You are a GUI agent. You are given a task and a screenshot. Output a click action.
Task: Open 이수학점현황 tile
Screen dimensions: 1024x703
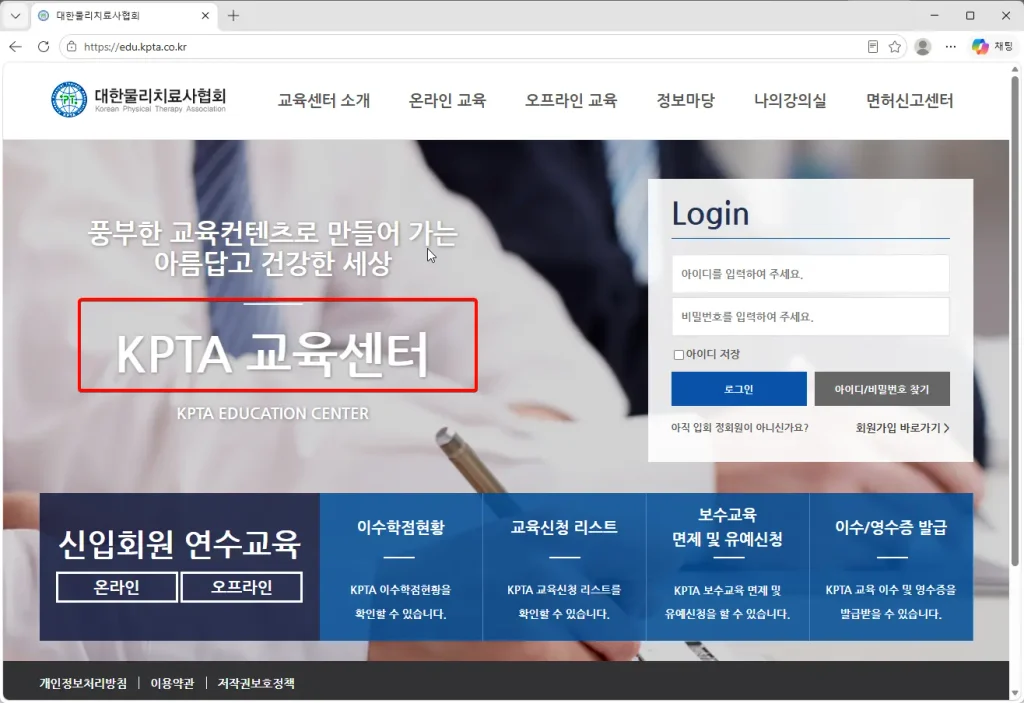pyautogui.click(x=400, y=567)
